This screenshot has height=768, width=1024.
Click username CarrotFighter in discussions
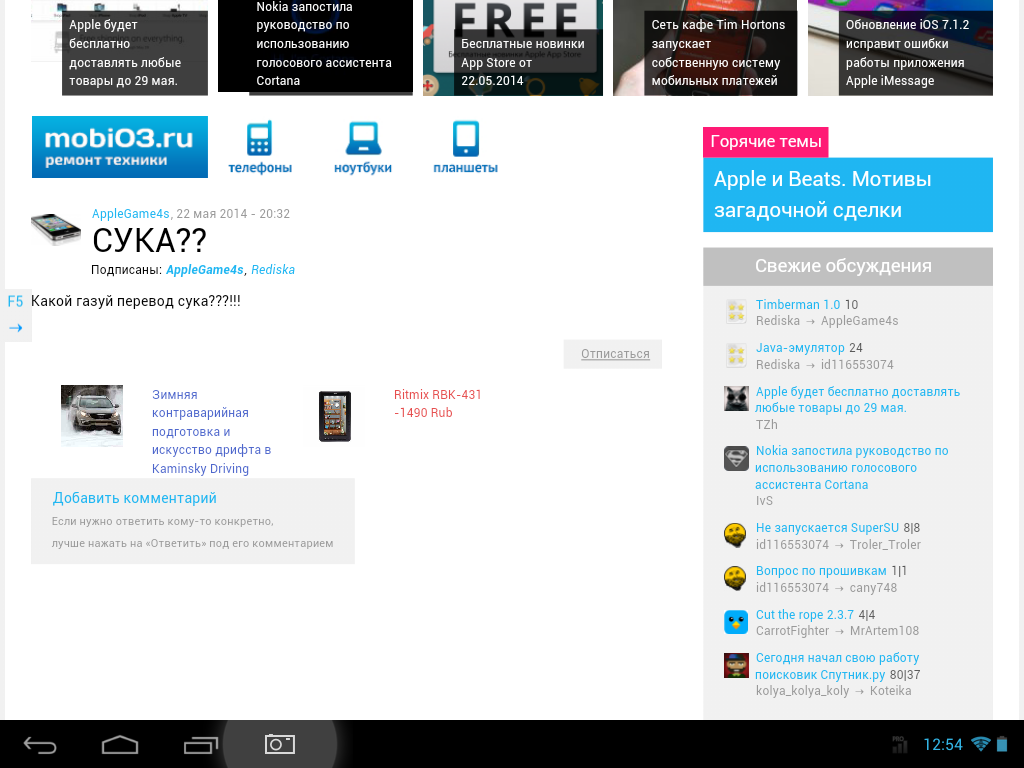click(792, 631)
